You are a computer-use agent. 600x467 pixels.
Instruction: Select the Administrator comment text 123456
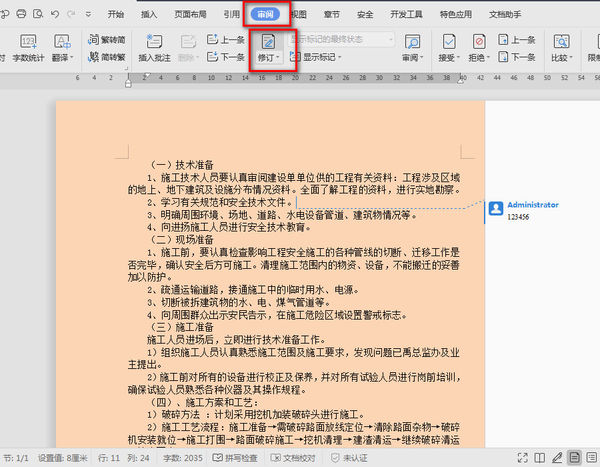click(518, 217)
